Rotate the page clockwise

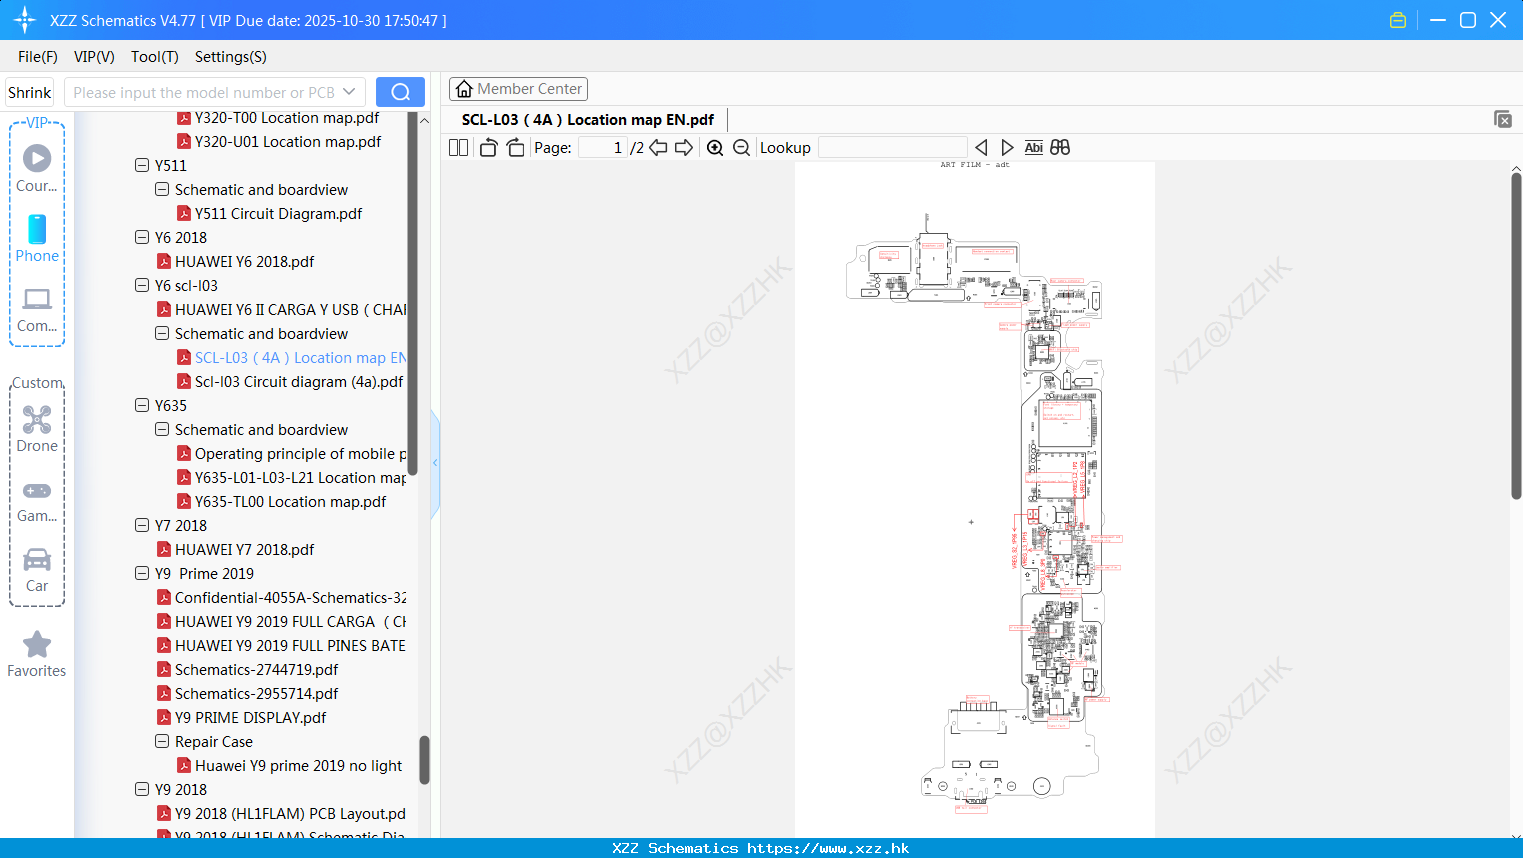pyautogui.click(x=515, y=148)
